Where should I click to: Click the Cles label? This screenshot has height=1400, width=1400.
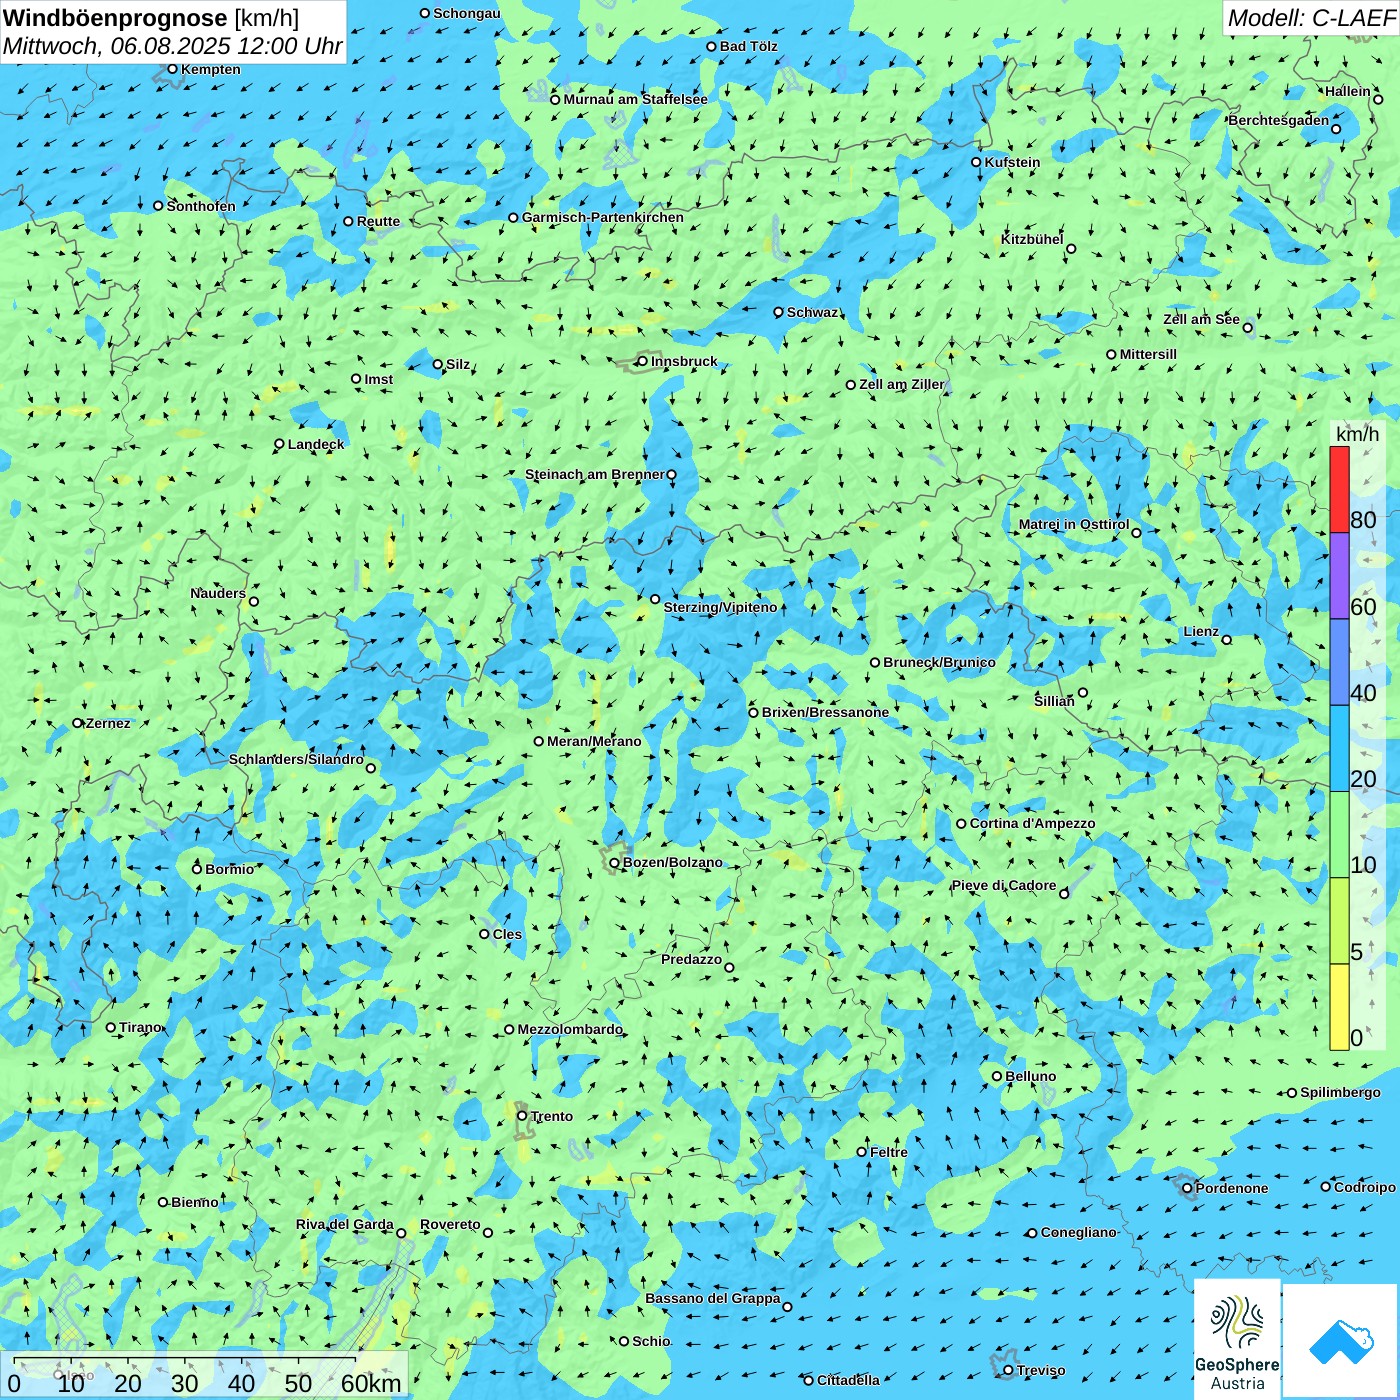(507, 934)
